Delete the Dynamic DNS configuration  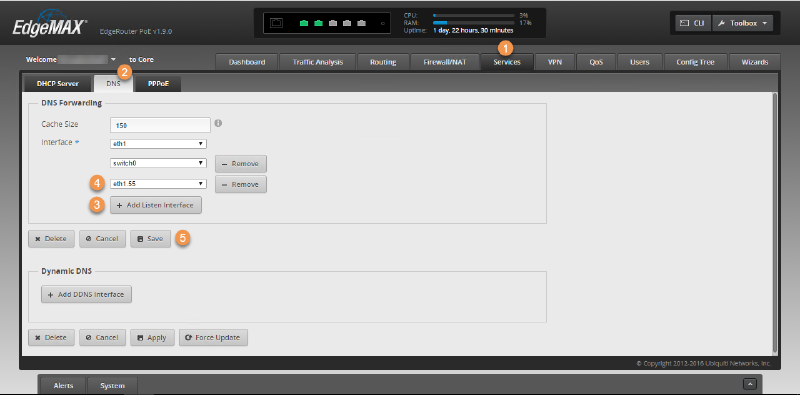click(x=51, y=337)
